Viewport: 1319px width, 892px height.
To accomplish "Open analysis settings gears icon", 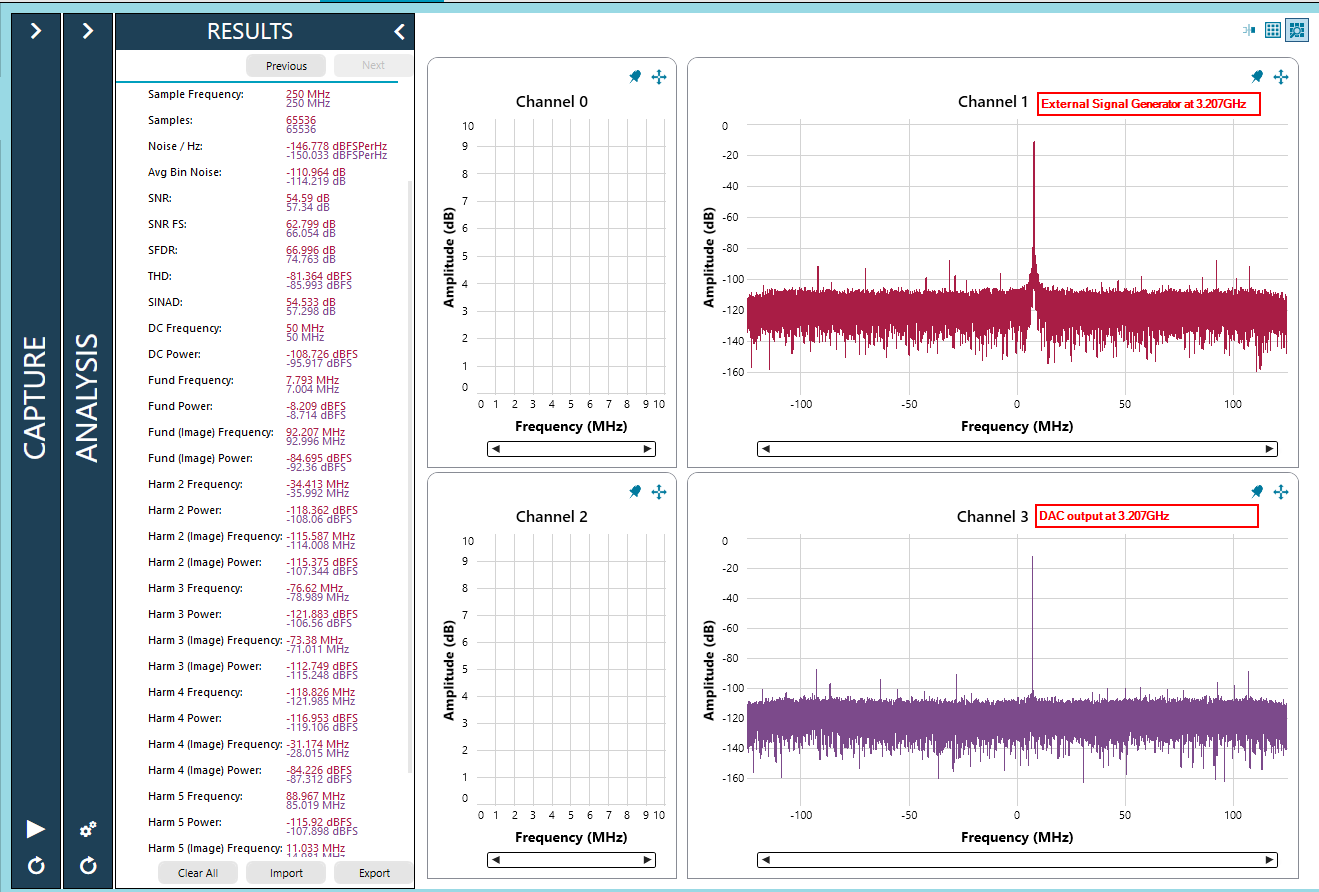I will pos(88,829).
